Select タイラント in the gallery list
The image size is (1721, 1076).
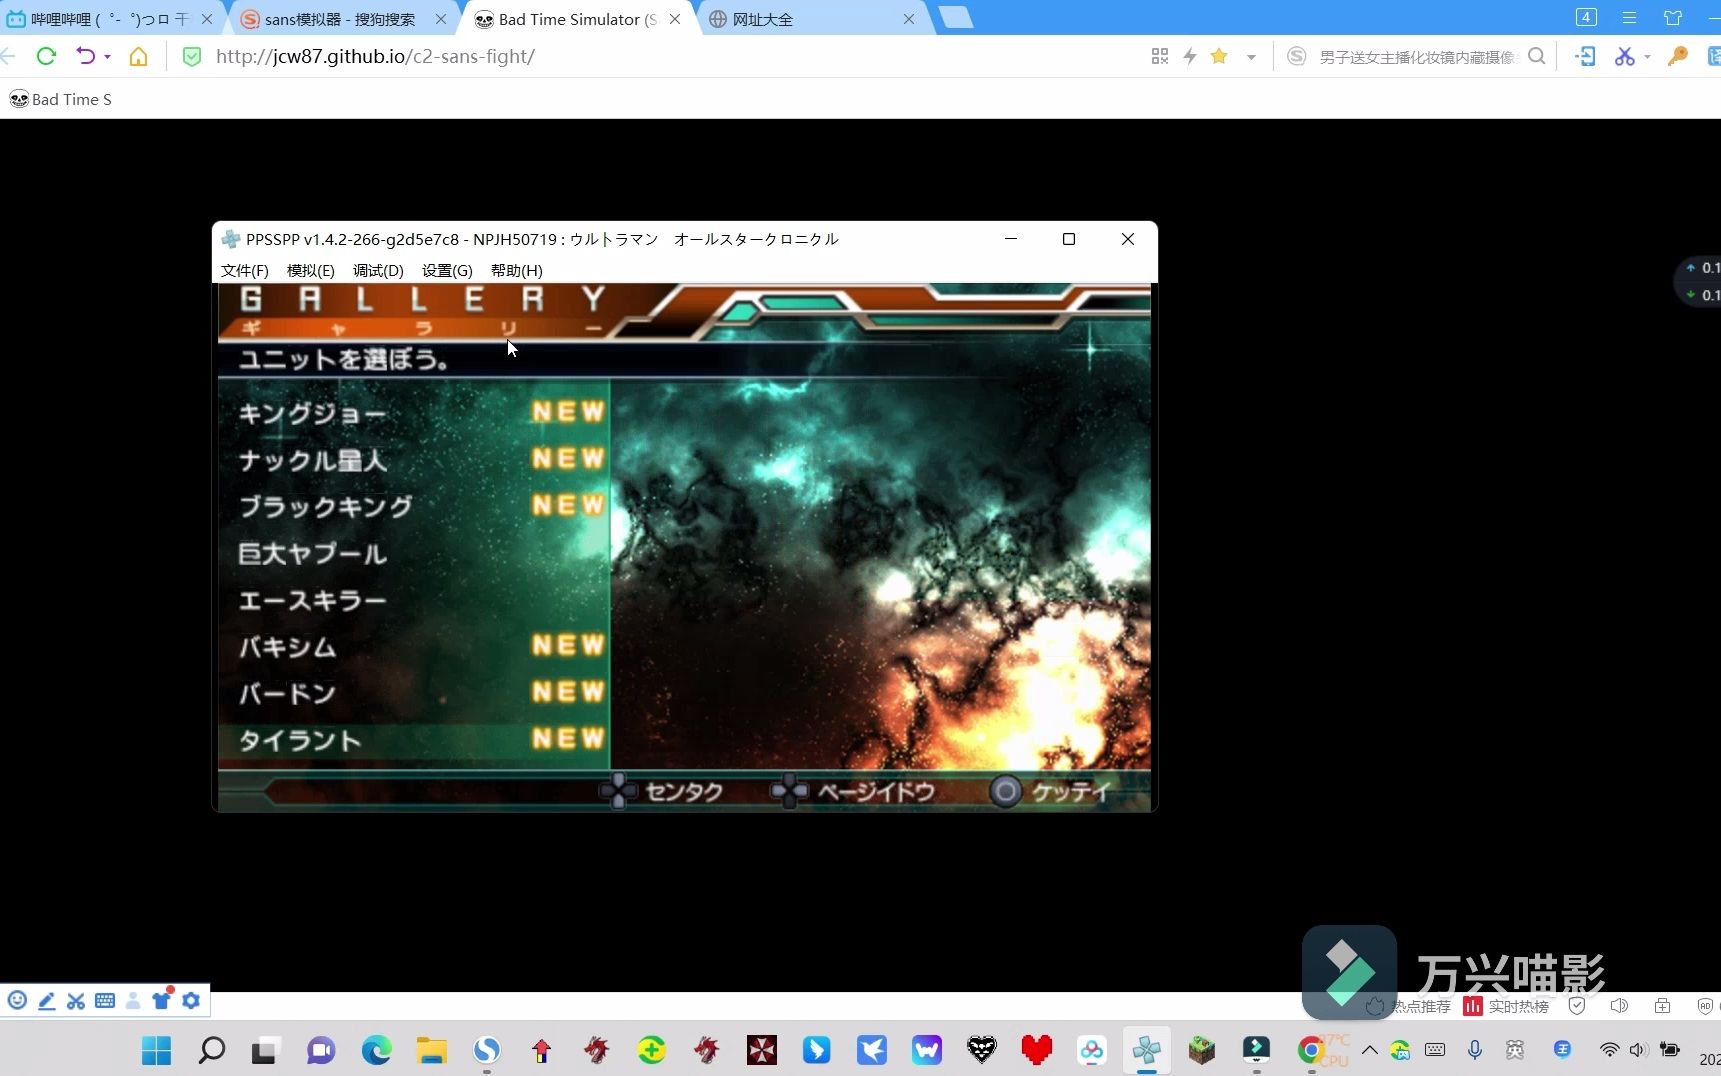pyautogui.click(x=414, y=740)
